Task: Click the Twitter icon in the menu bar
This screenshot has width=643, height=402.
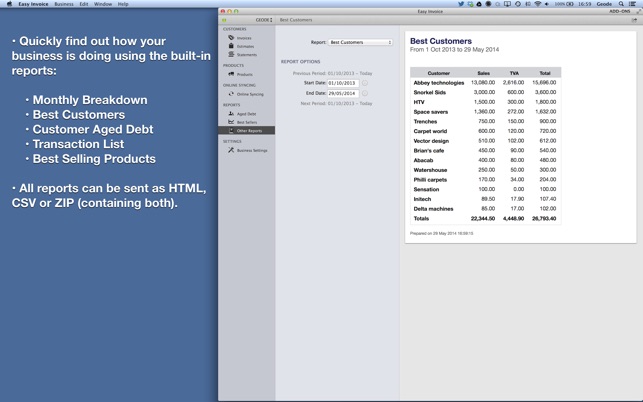Action: click(461, 4)
